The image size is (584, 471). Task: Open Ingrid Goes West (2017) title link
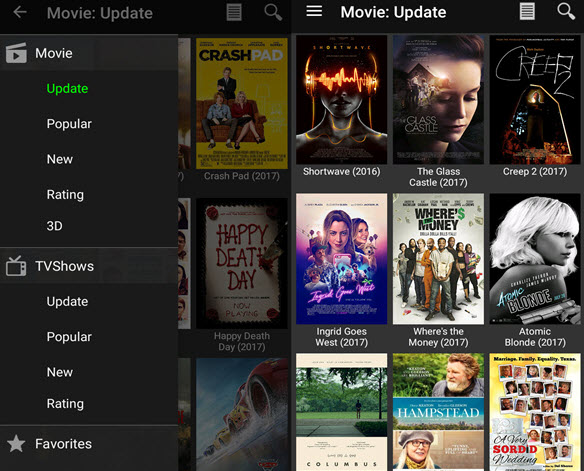click(x=342, y=337)
